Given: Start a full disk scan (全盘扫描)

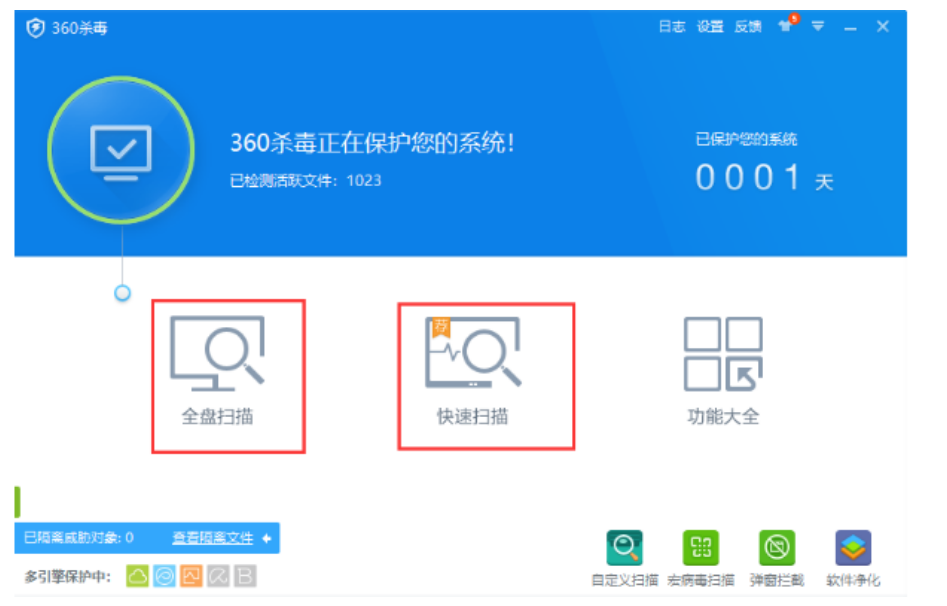Looking at the screenshot, I should [217, 372].
